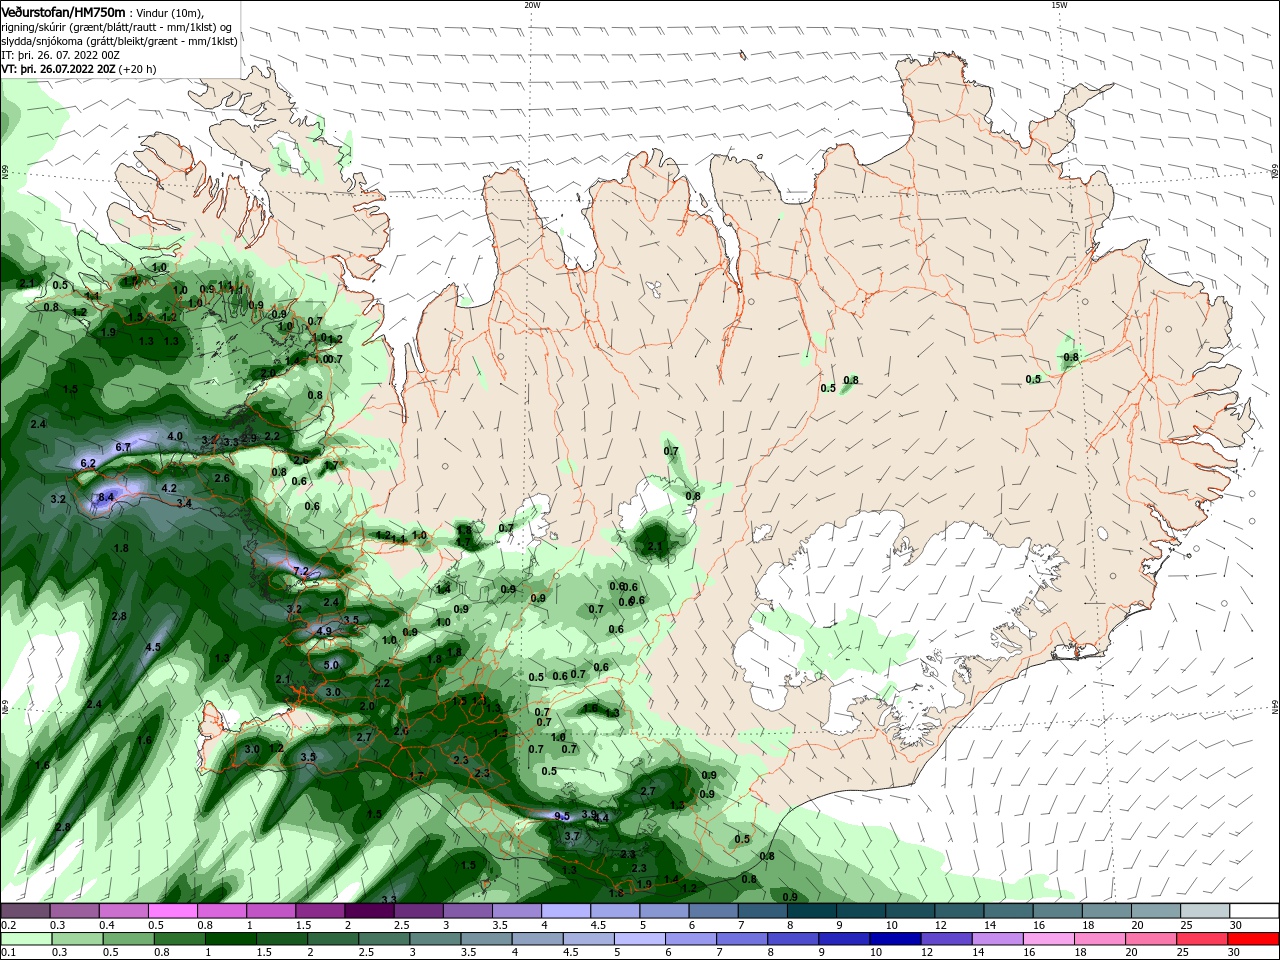
Task: Click the valid time line 'VT: þri. 26.07.2022 20Z'
Action: pyautogui.click(x=58, y=69)
